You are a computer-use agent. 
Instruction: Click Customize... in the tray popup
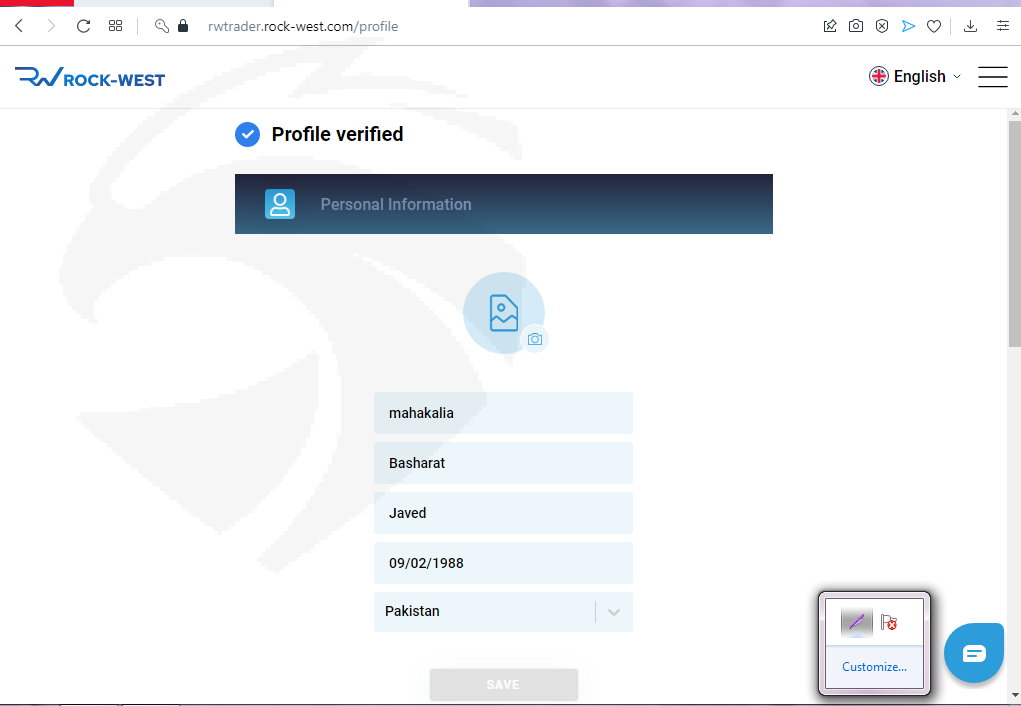pyautogui.click(x=874, y=667)
